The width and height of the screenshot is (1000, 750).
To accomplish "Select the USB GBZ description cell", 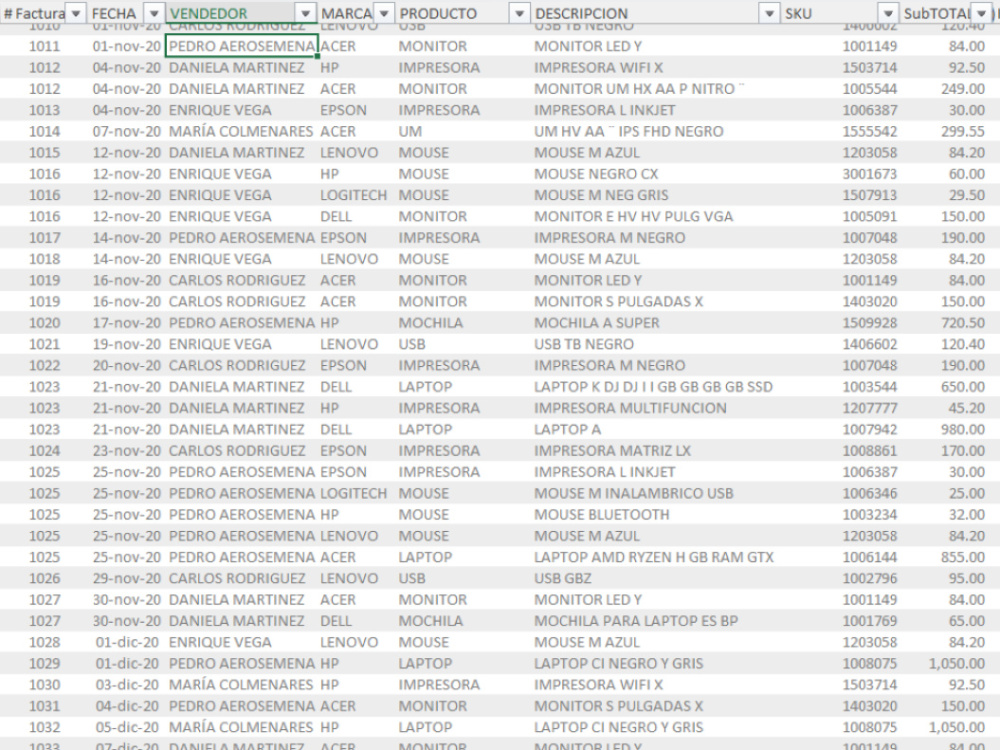I will point(562,578).
